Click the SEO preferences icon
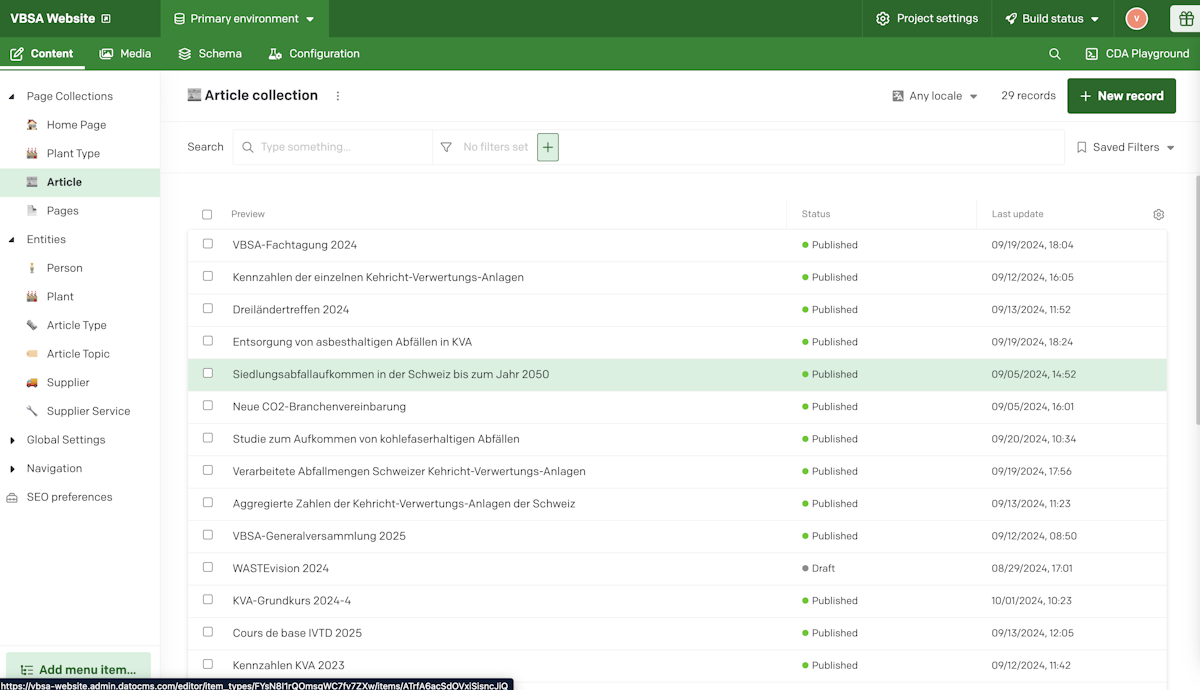 coord(12,497)
